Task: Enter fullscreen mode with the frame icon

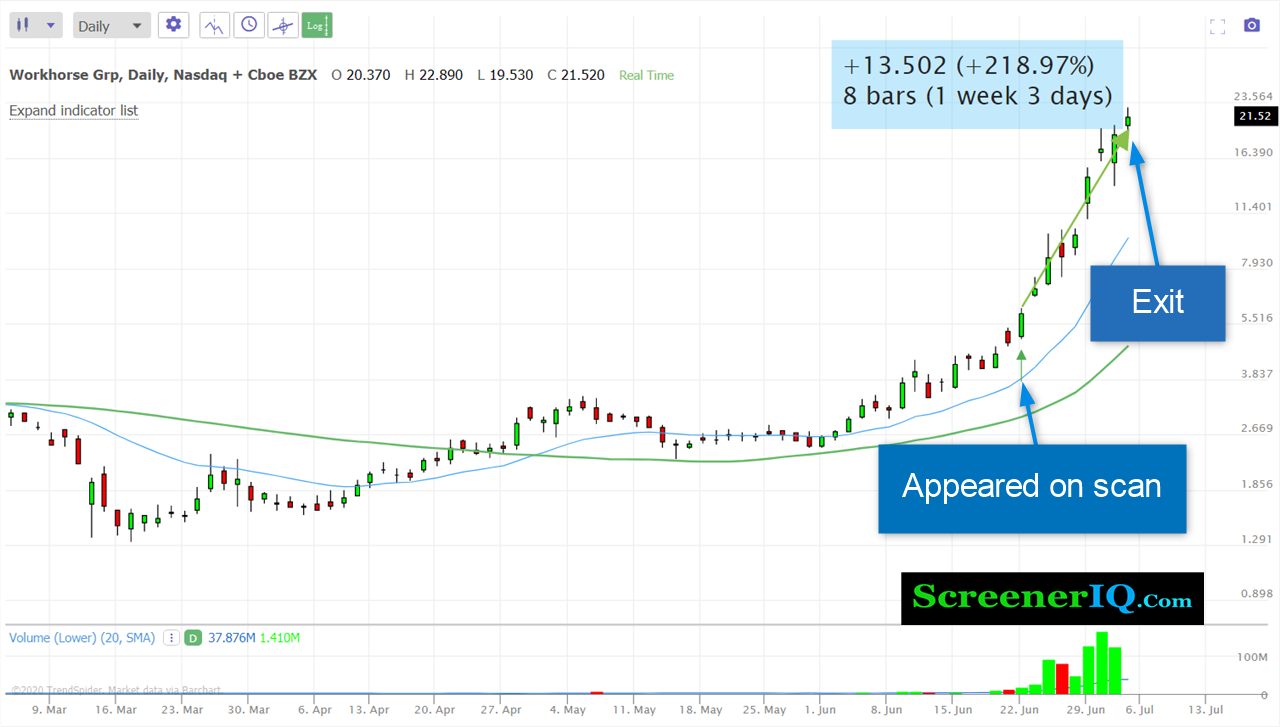Action: pyautogui.click(x=1217, y=26)
